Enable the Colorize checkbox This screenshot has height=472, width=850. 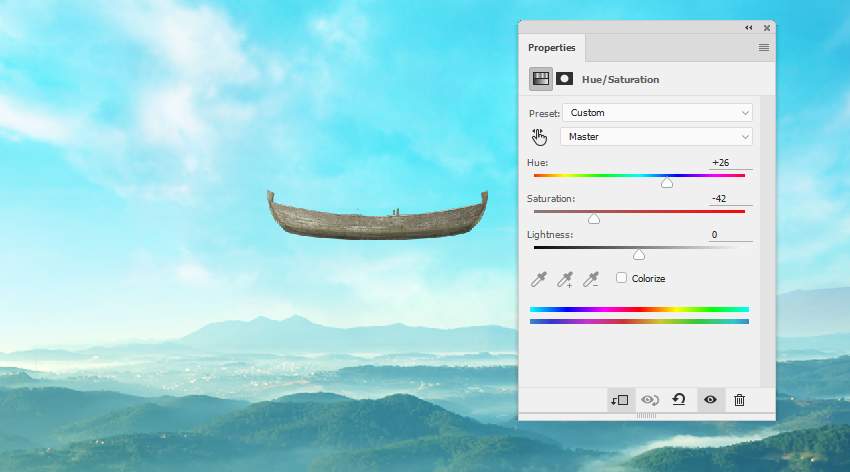click(621, 278)
